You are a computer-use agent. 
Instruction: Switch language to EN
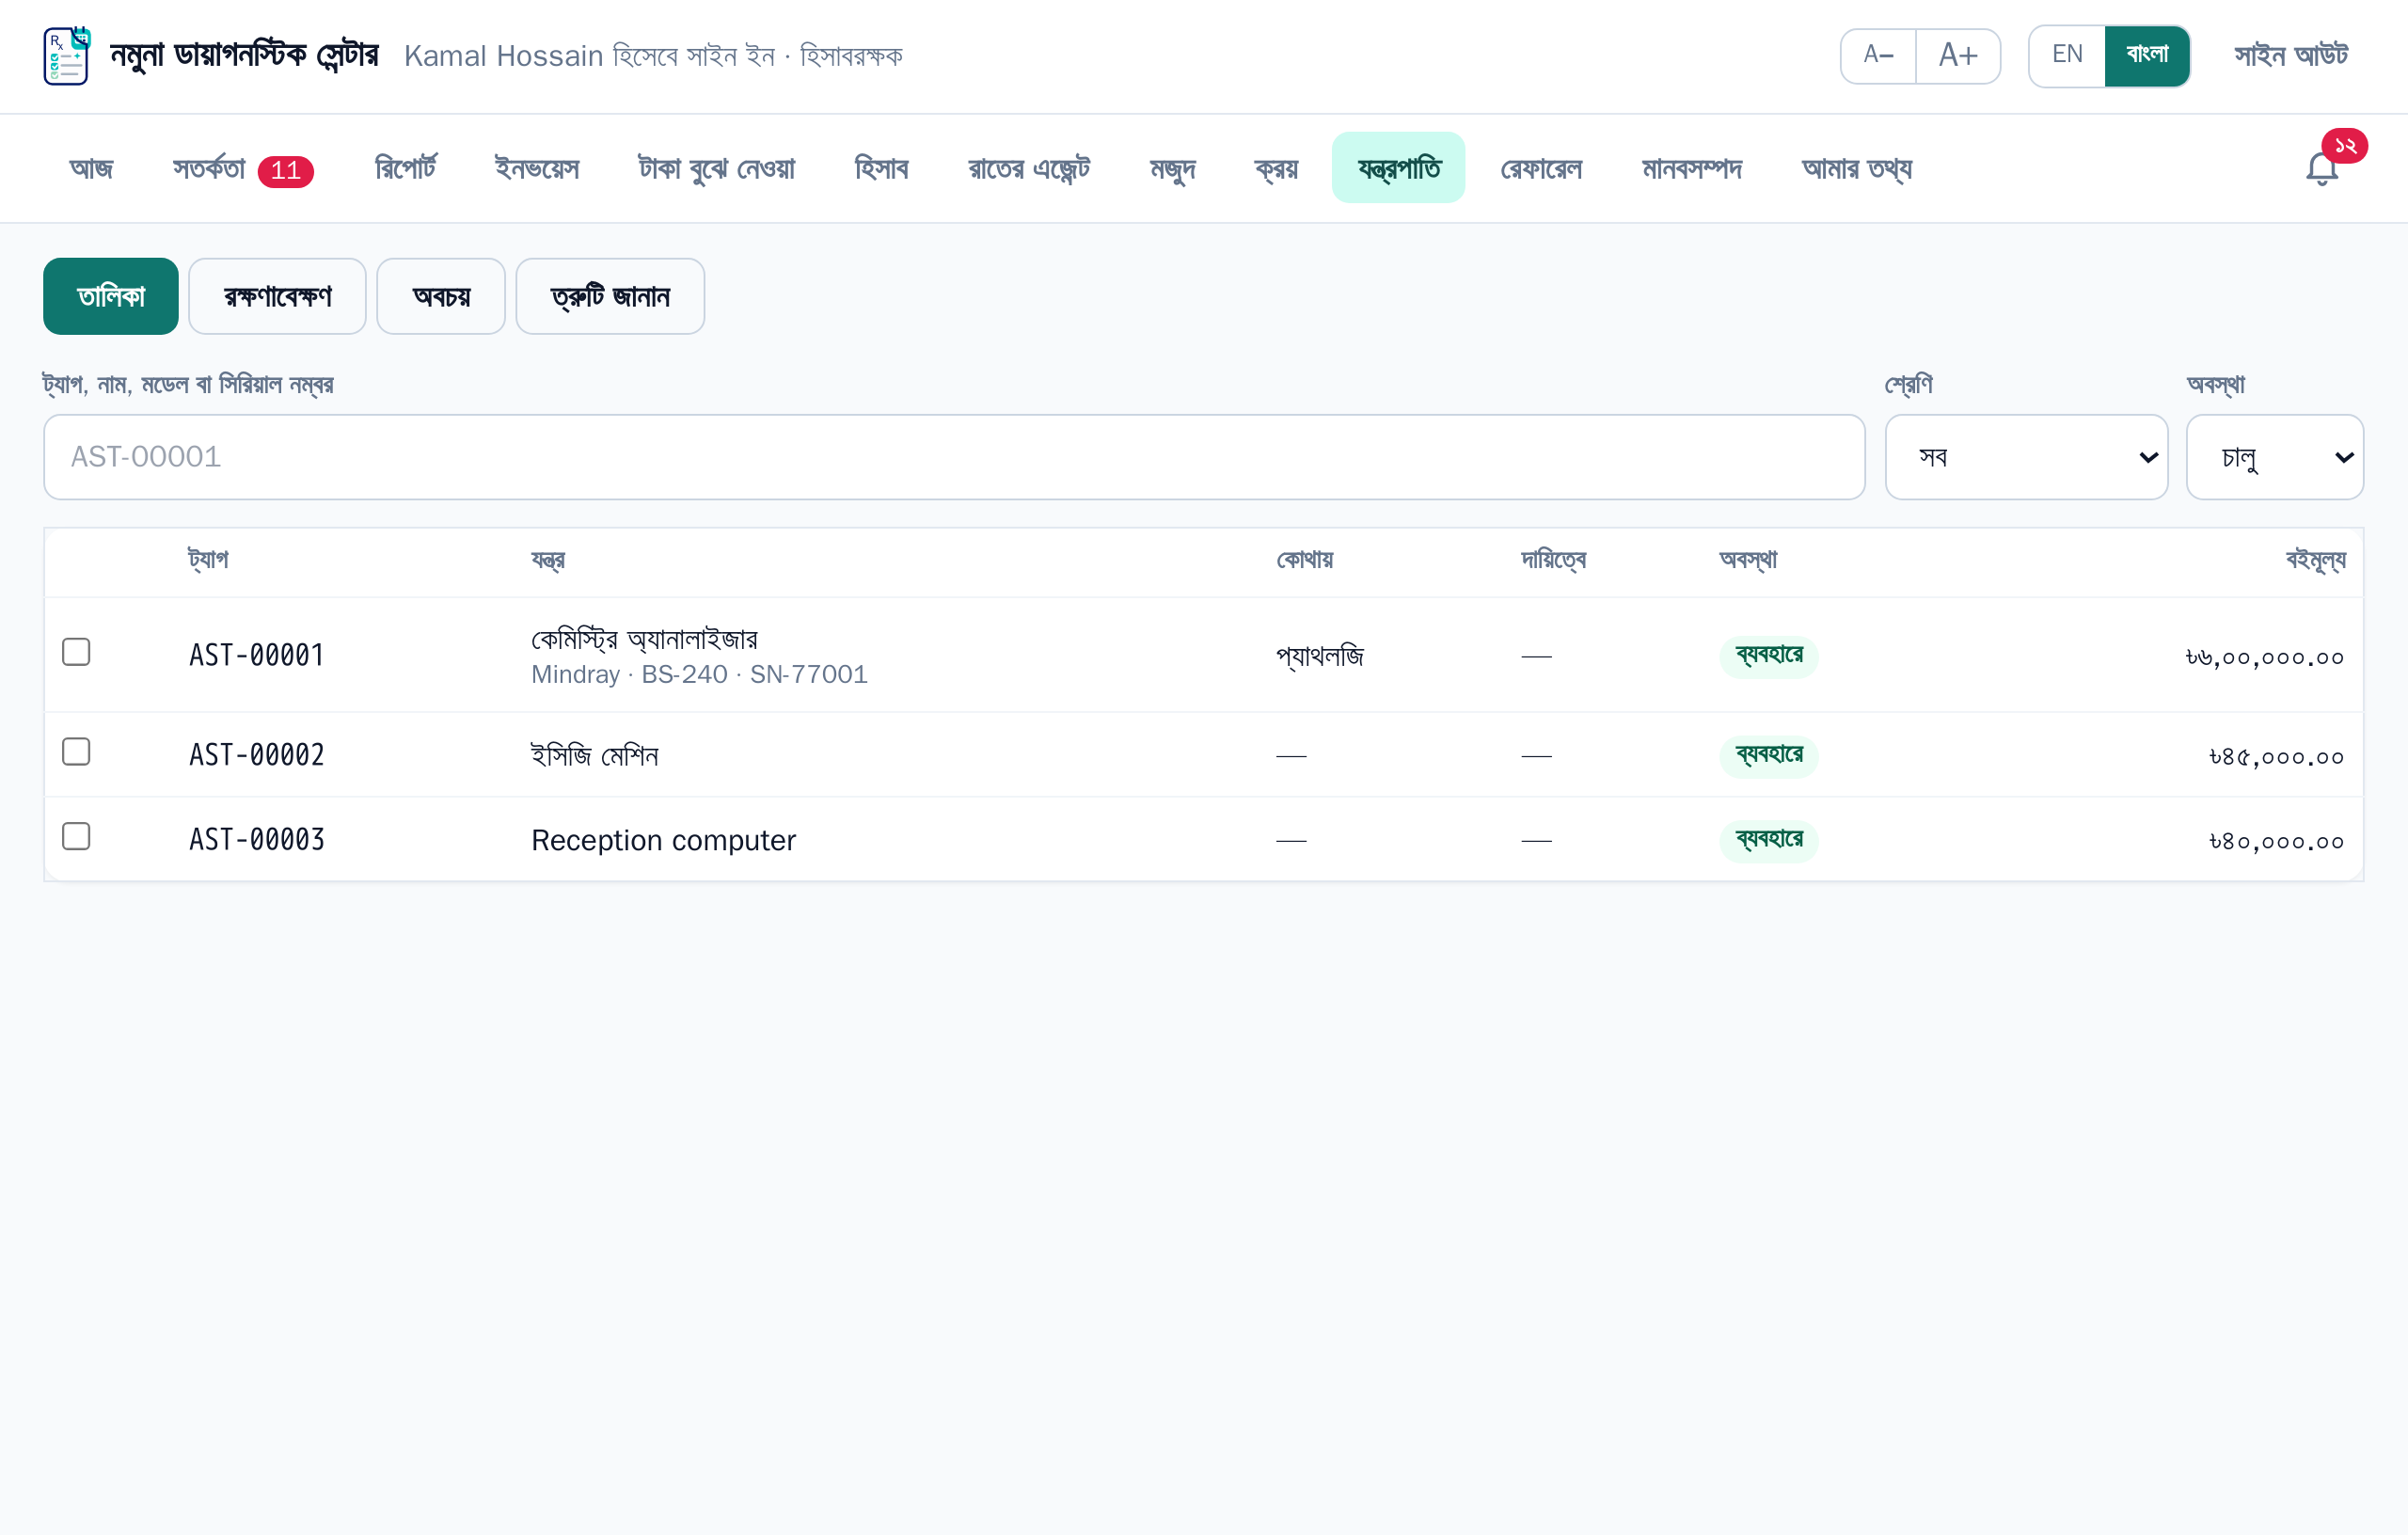(x=2067, y=56)
